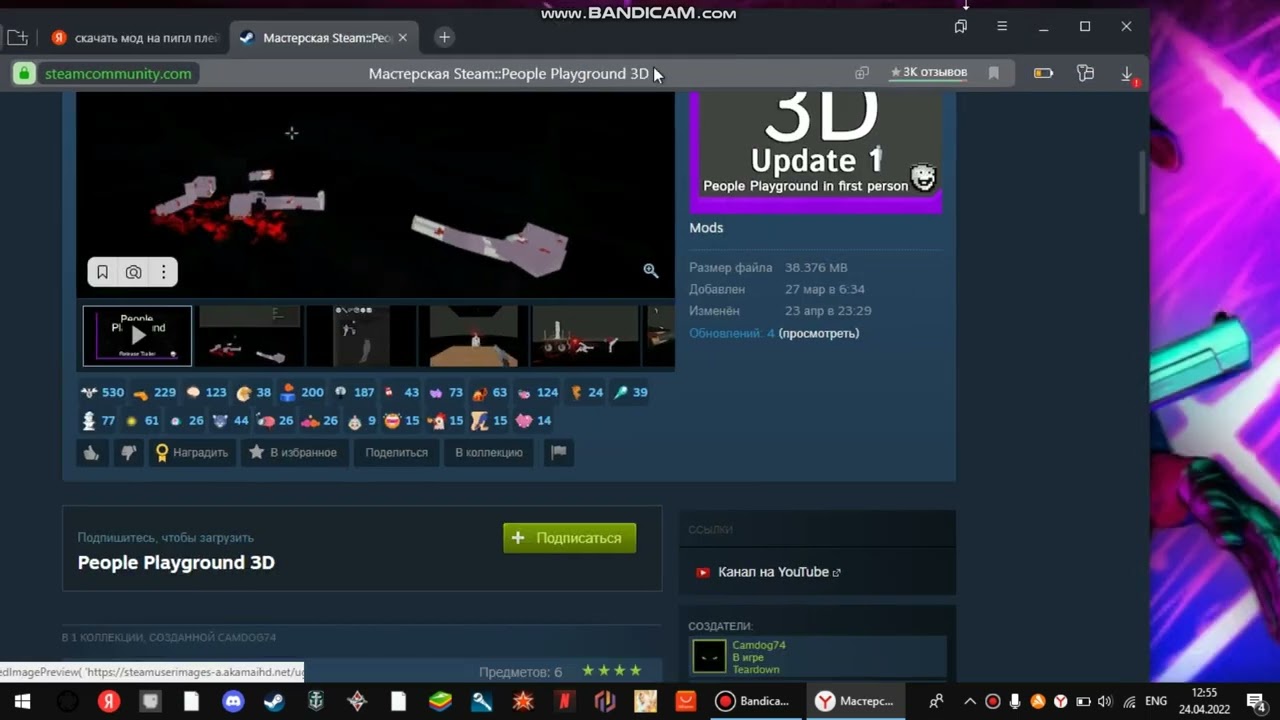Click the battery saver icon in browser toolbar

tap(1043, 74)
